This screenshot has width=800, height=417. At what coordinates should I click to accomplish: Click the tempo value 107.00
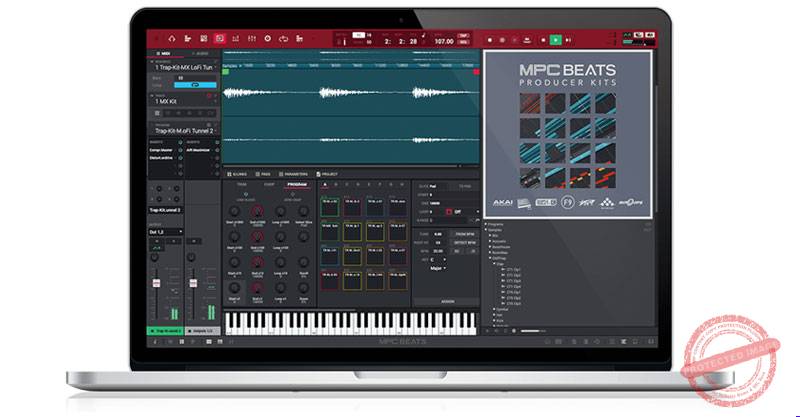coord(443,41)
